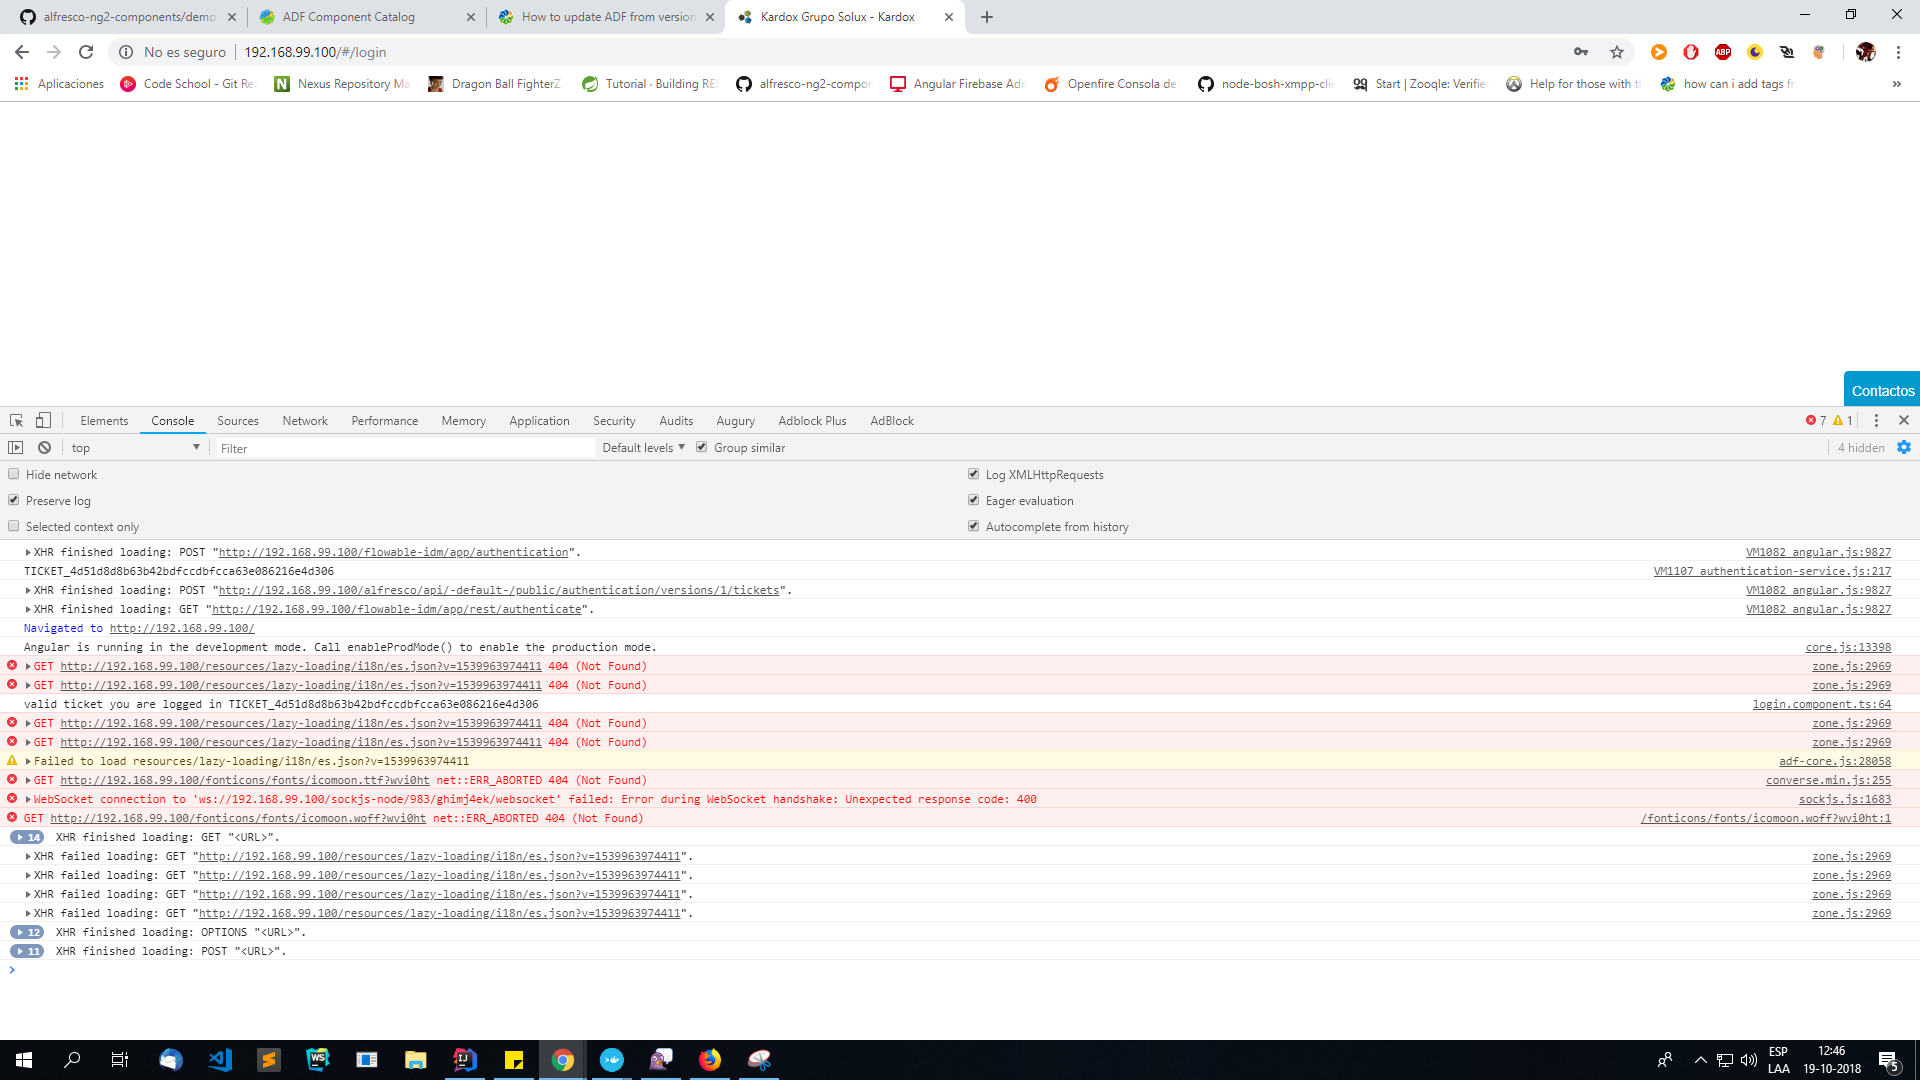Click the red error count indicator

pos(1816,421)
